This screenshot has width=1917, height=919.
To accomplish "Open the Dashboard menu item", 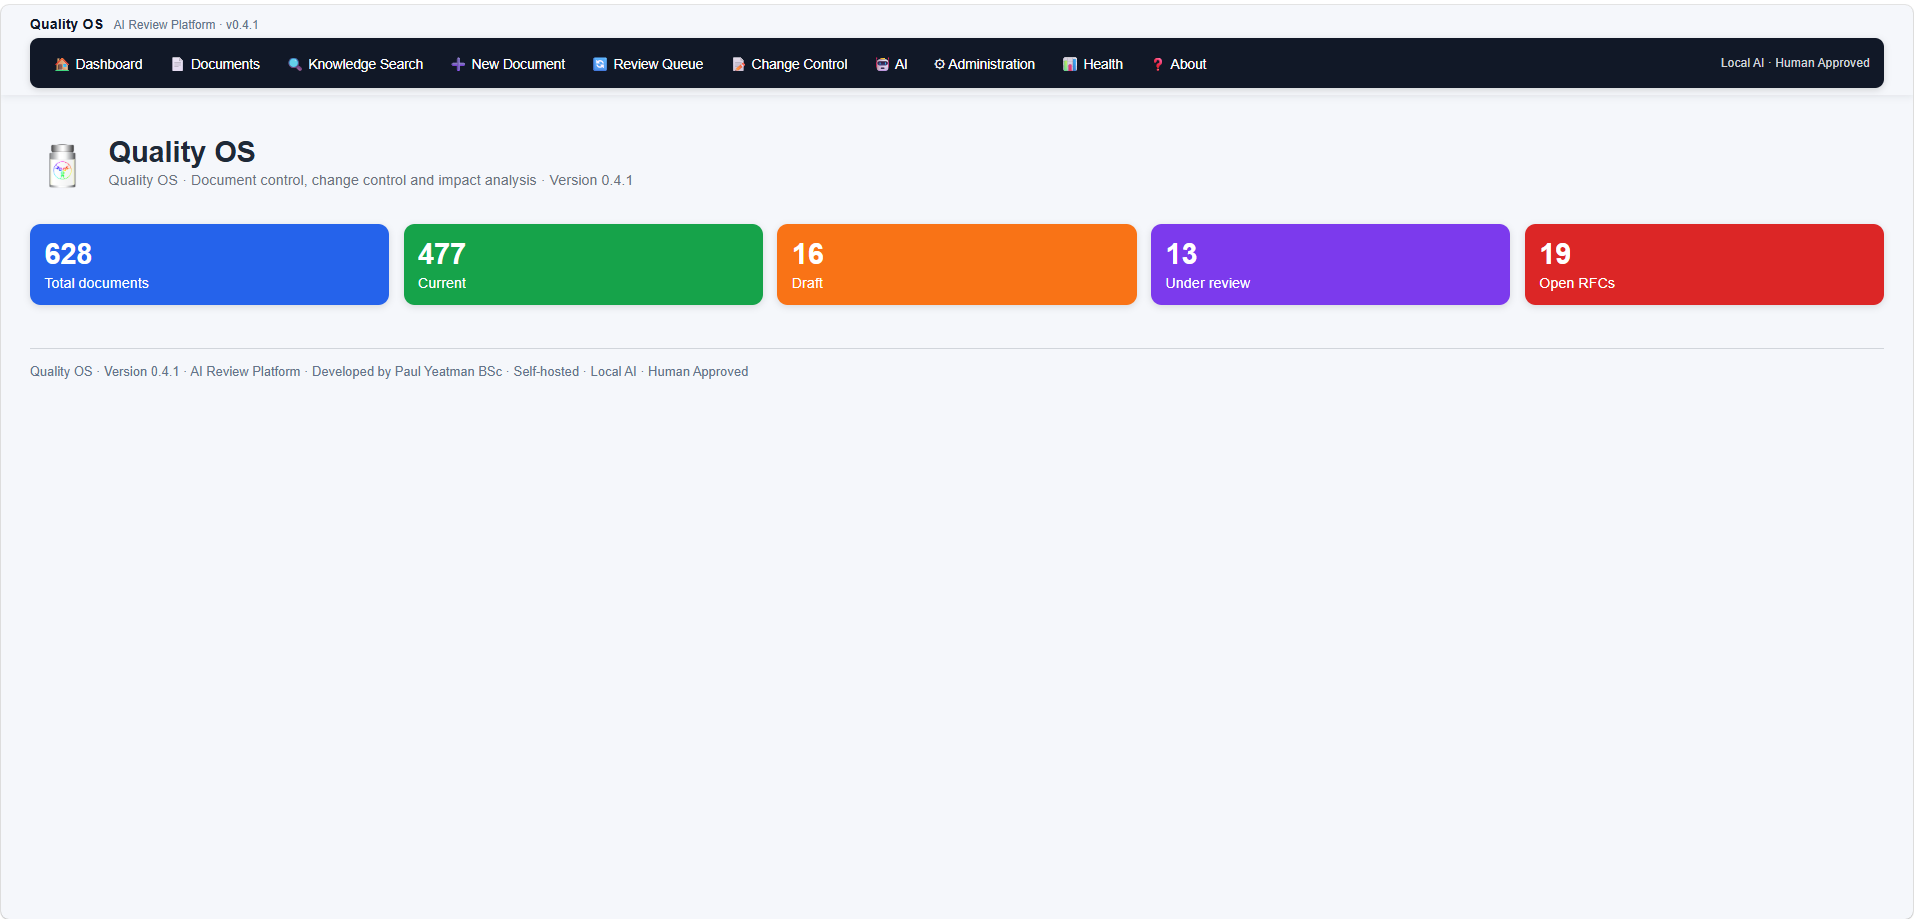I will pyautogui.click(x=99, y=64).
